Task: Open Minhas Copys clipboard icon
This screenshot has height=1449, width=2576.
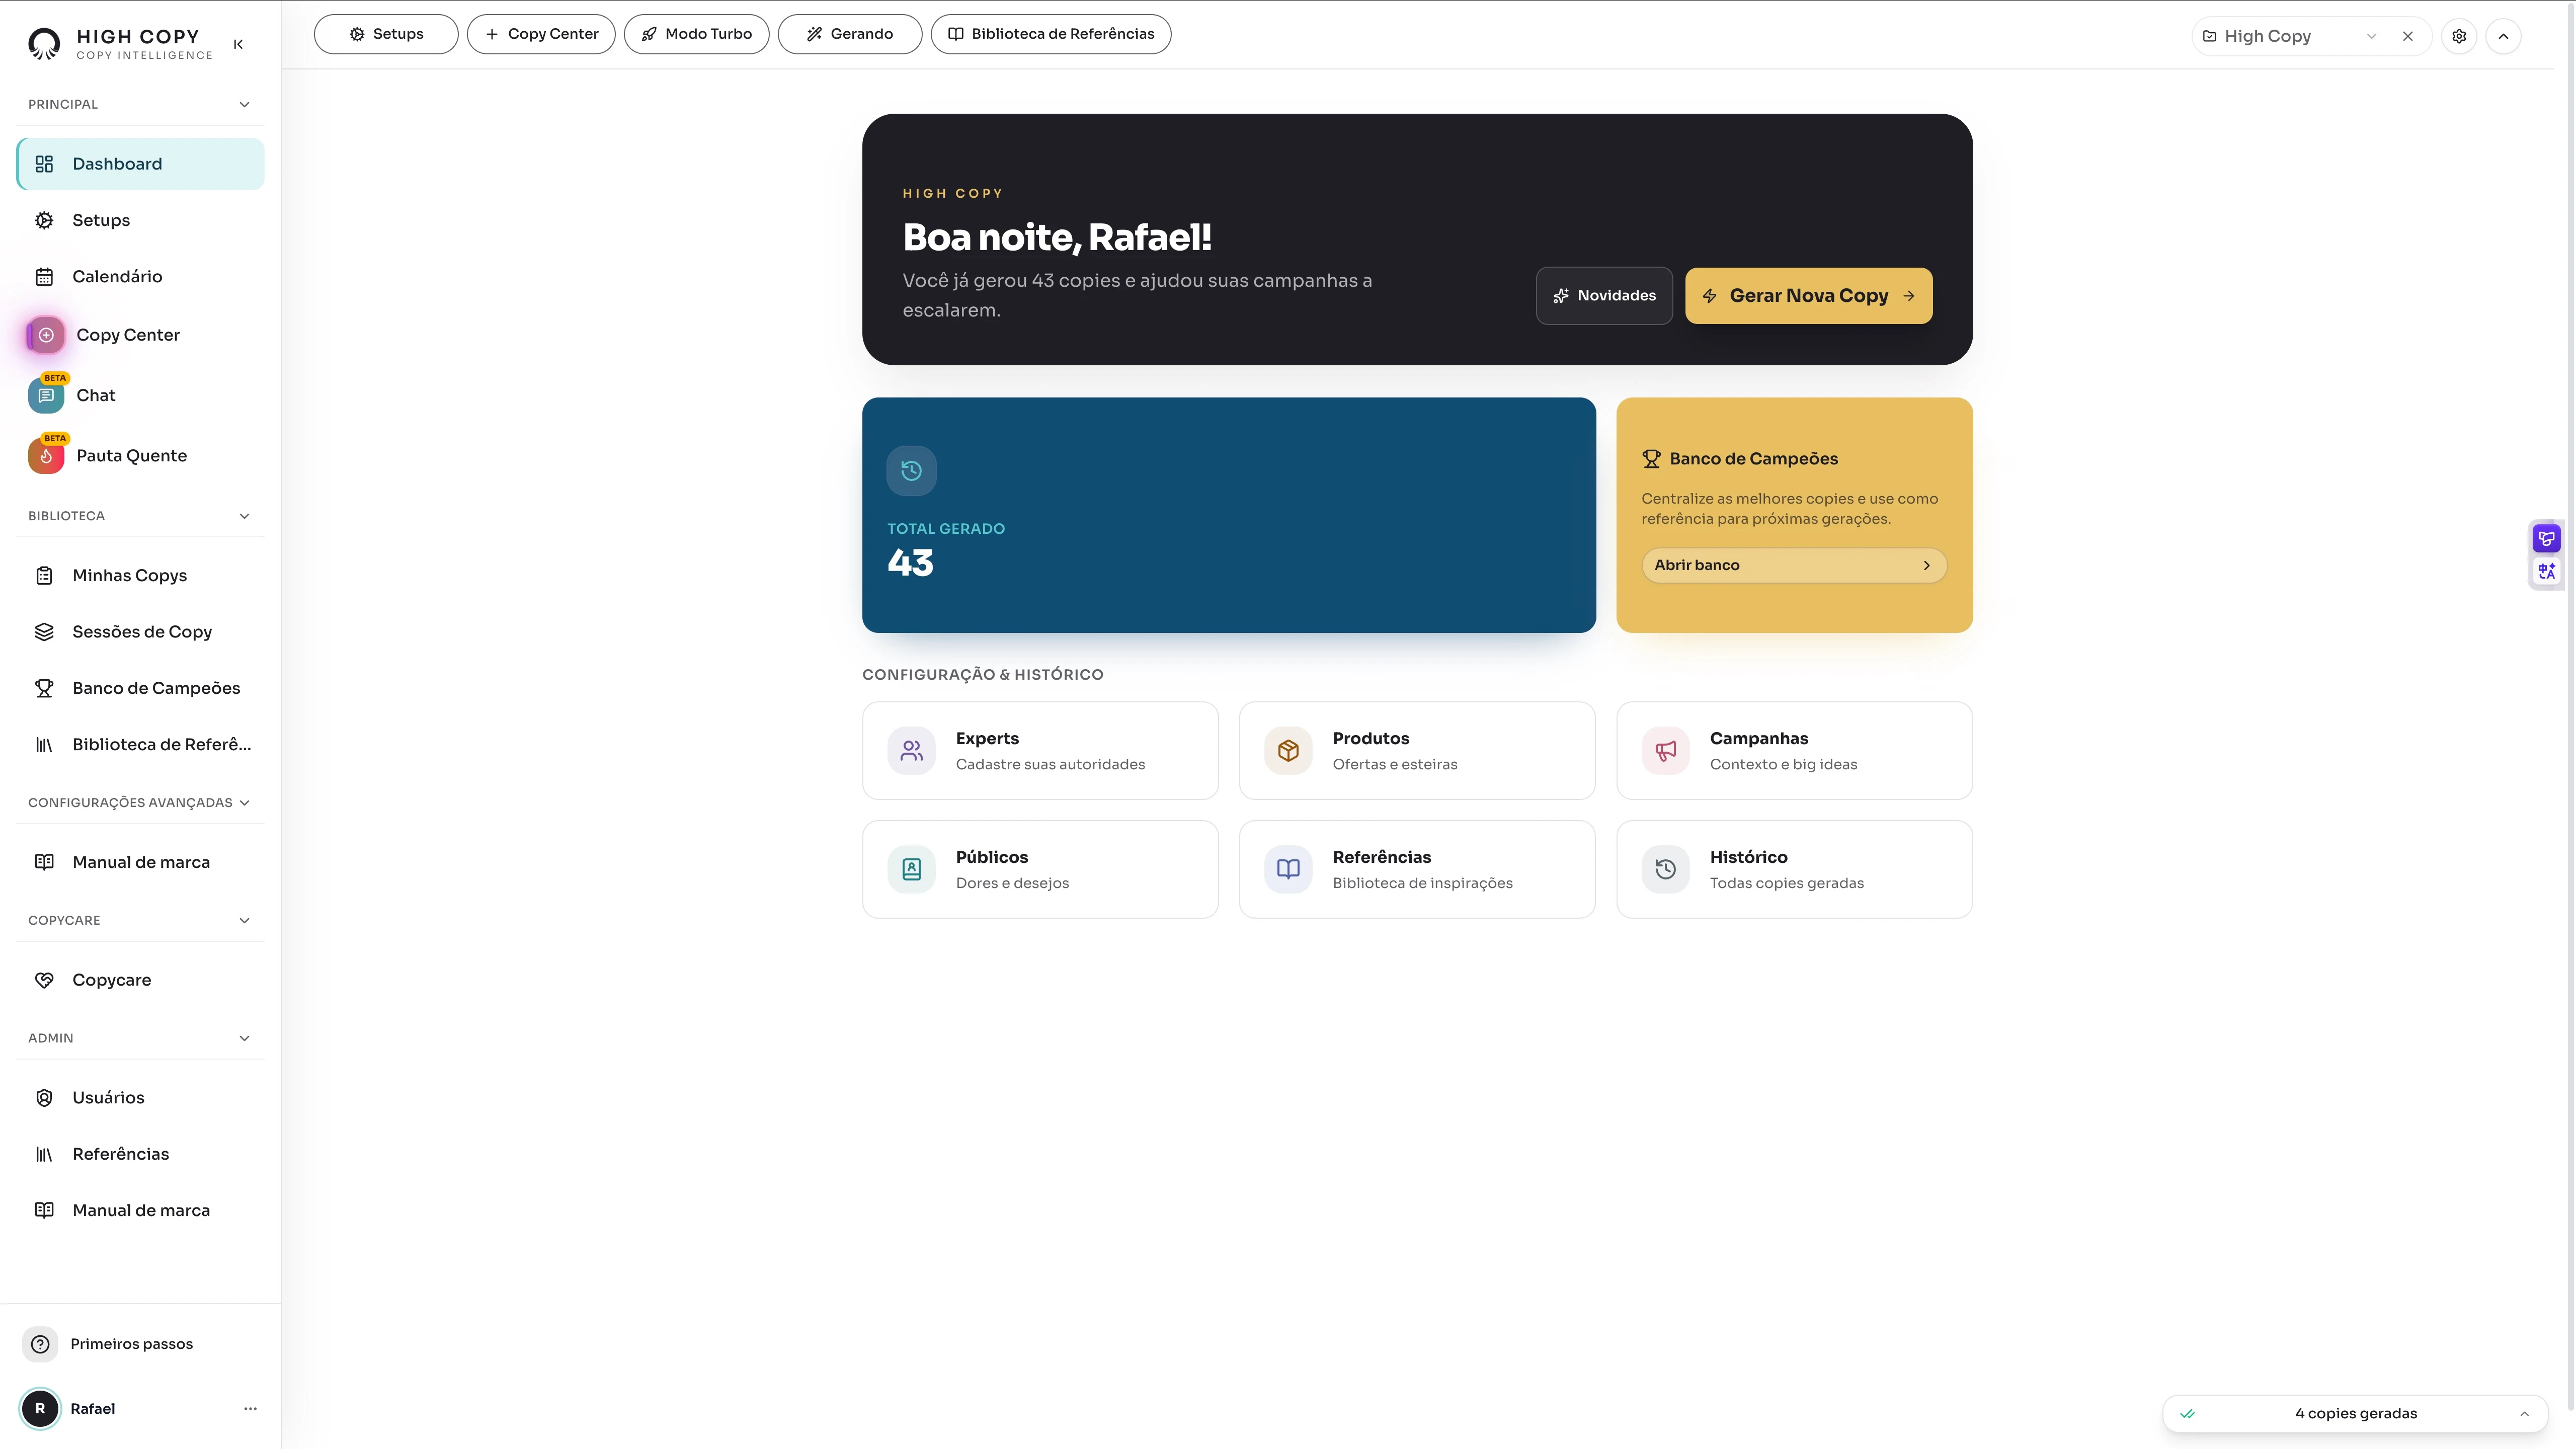Action: pyautogui.click(x=44, y=575)
